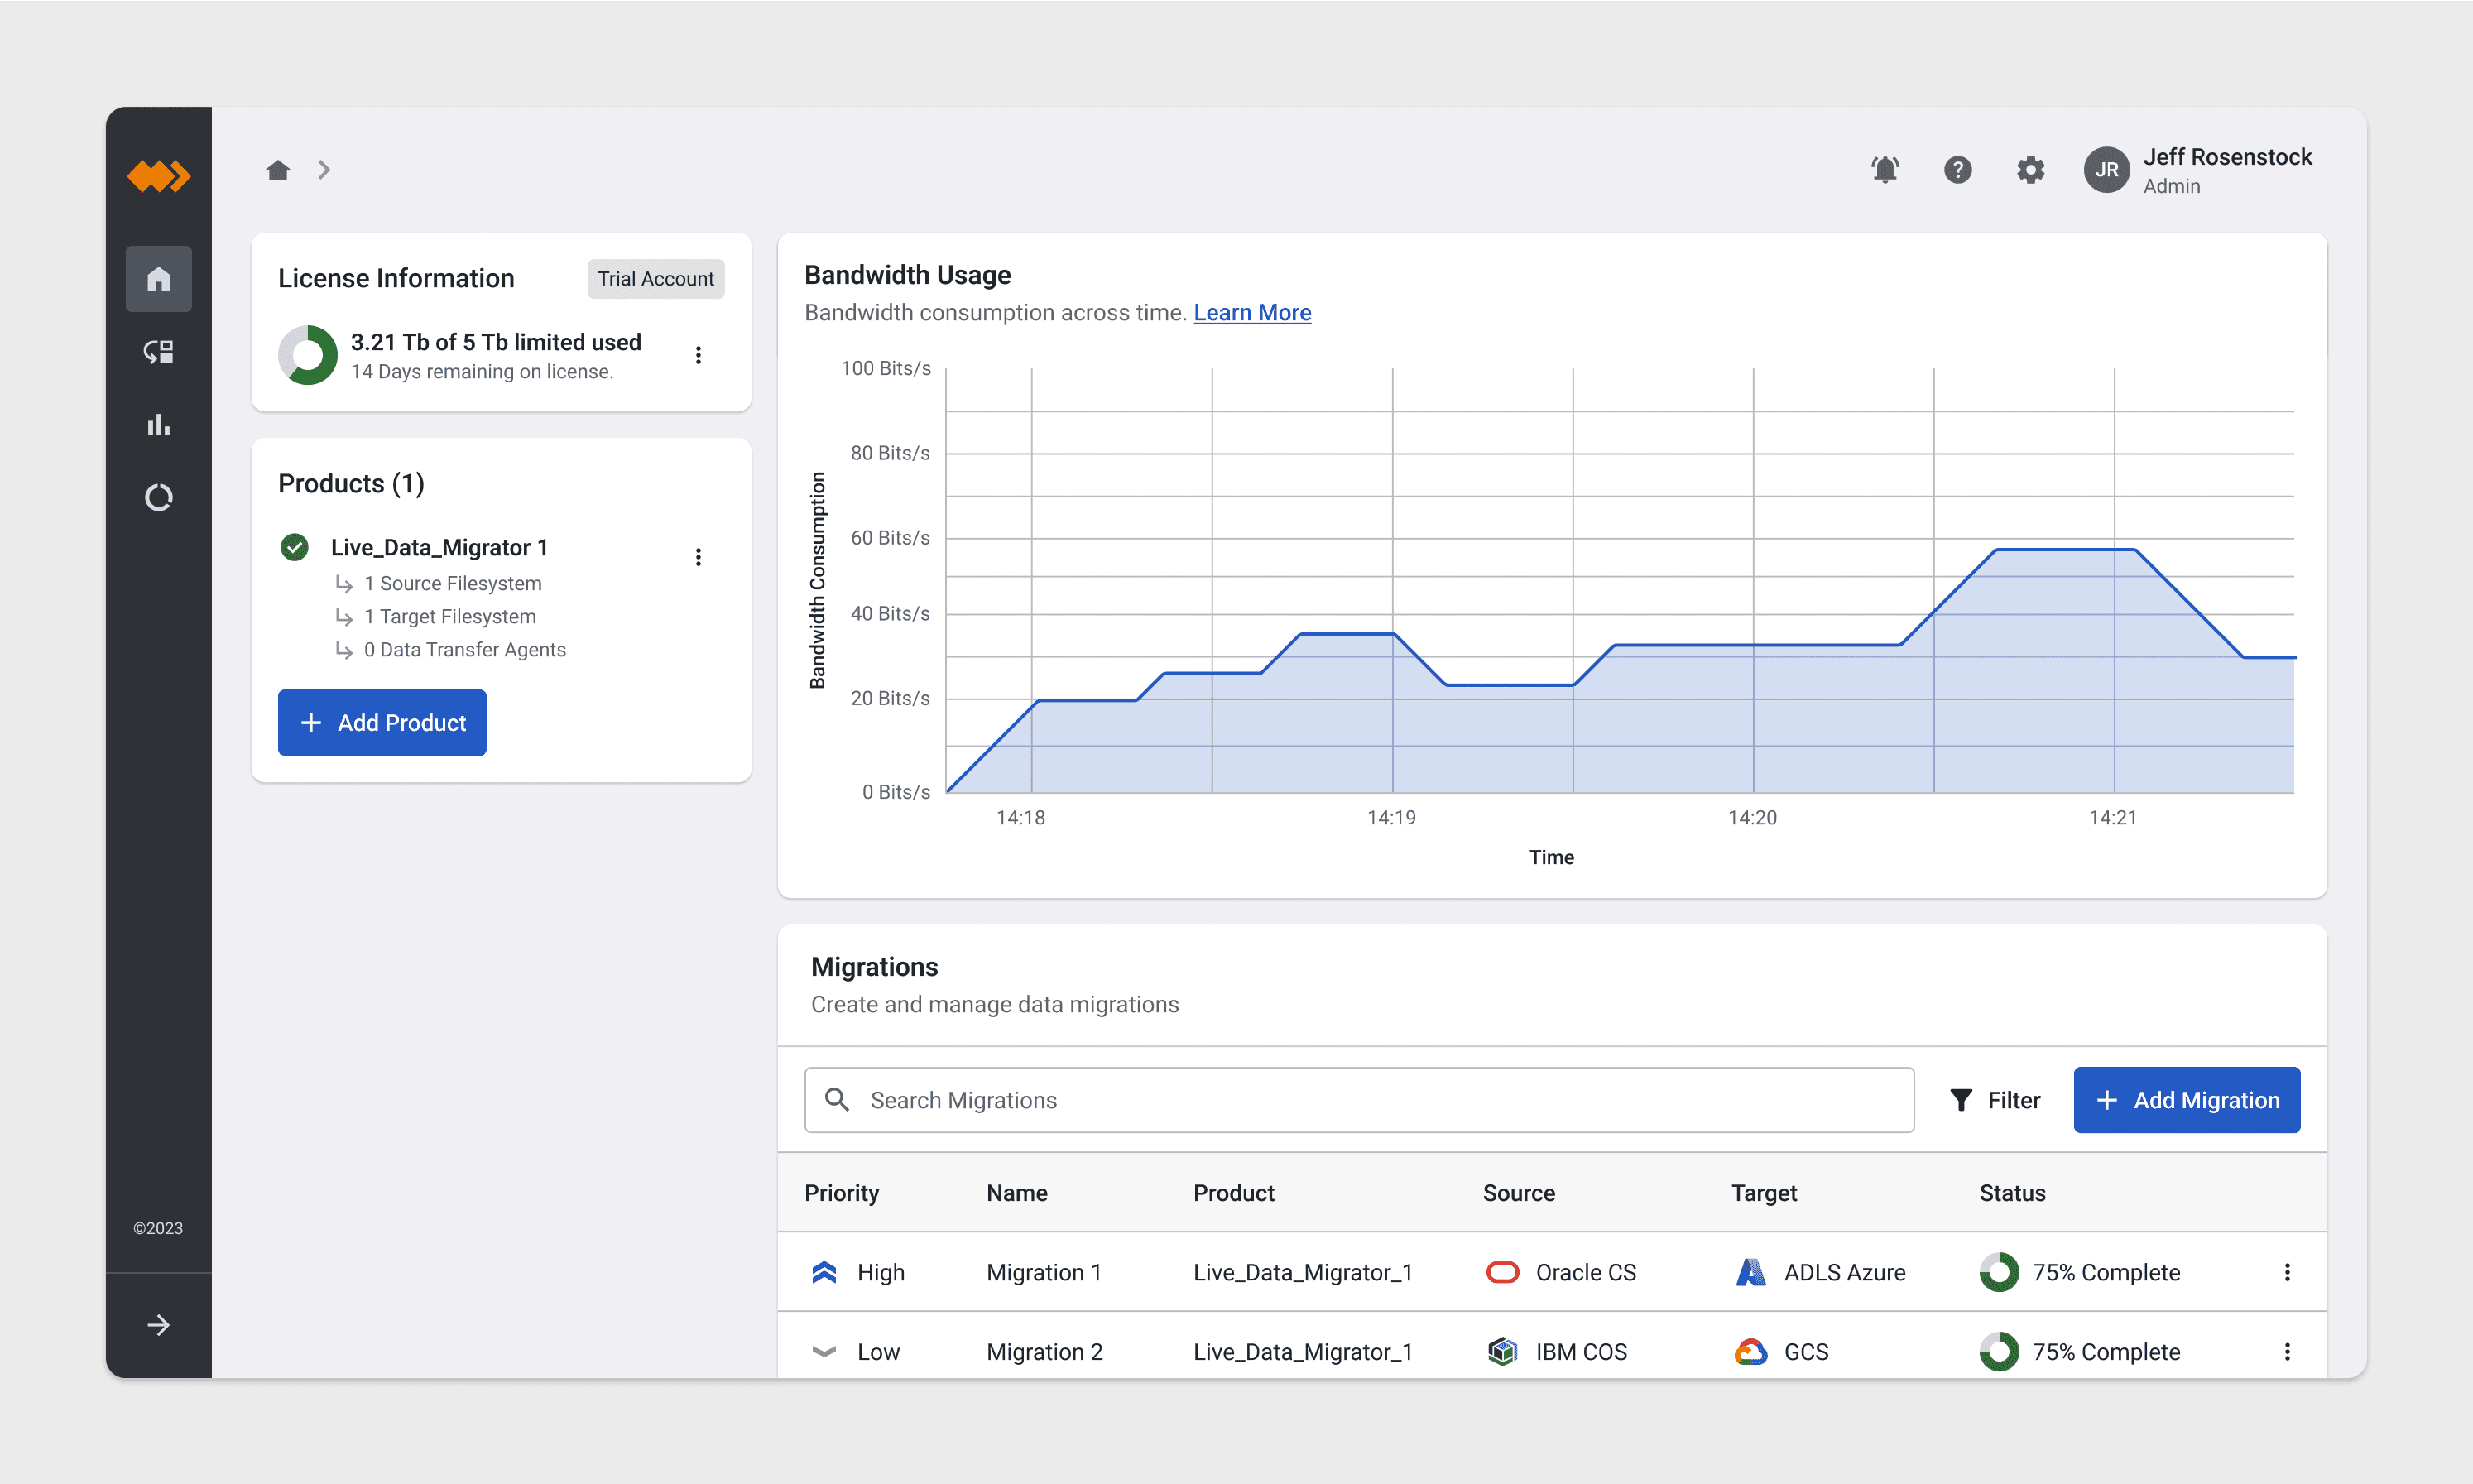Viewport: 2473px width, 1484px height.
Task: Open Migration 2 row actions menu
Action: 2286,1352
